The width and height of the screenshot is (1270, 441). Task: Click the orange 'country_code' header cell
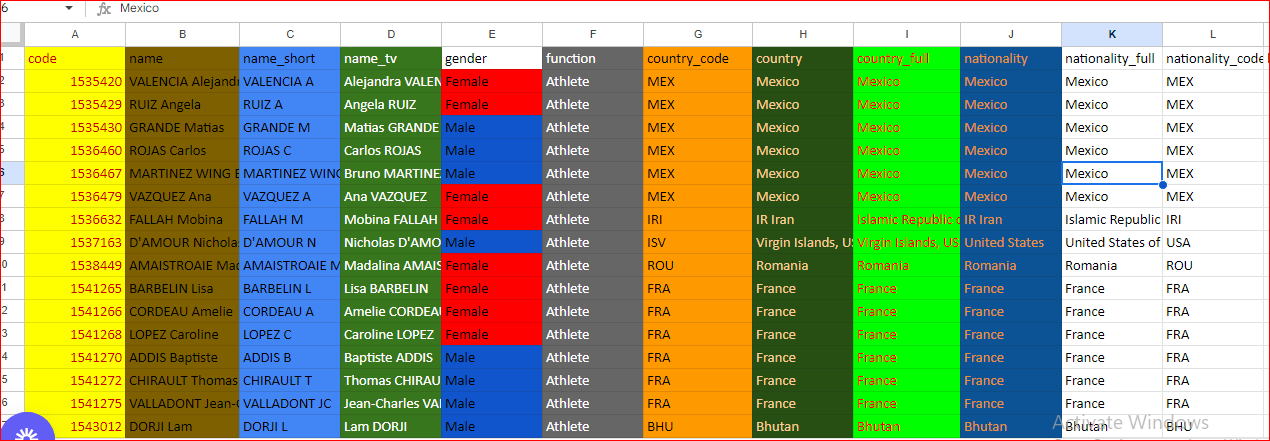[x=697, y=58]
